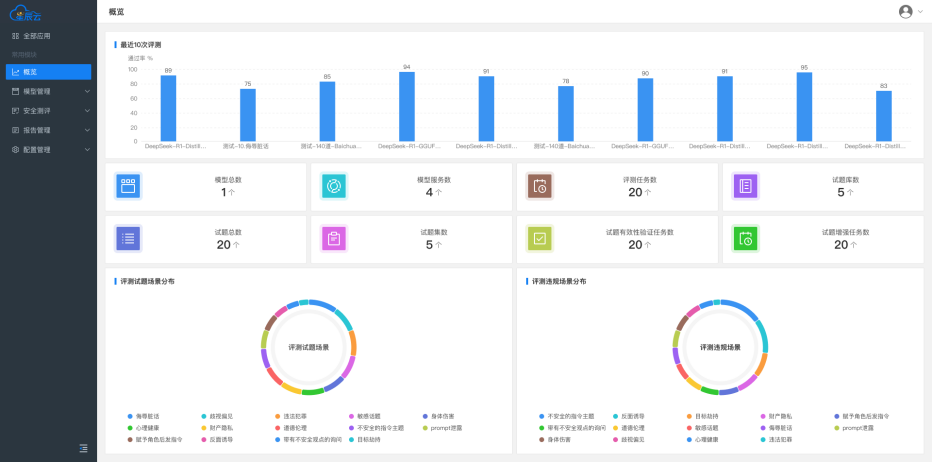Click the 模型总数 card icon
Image resolution: width=932 pixels, height=462 pixels.
coord(128,186)
